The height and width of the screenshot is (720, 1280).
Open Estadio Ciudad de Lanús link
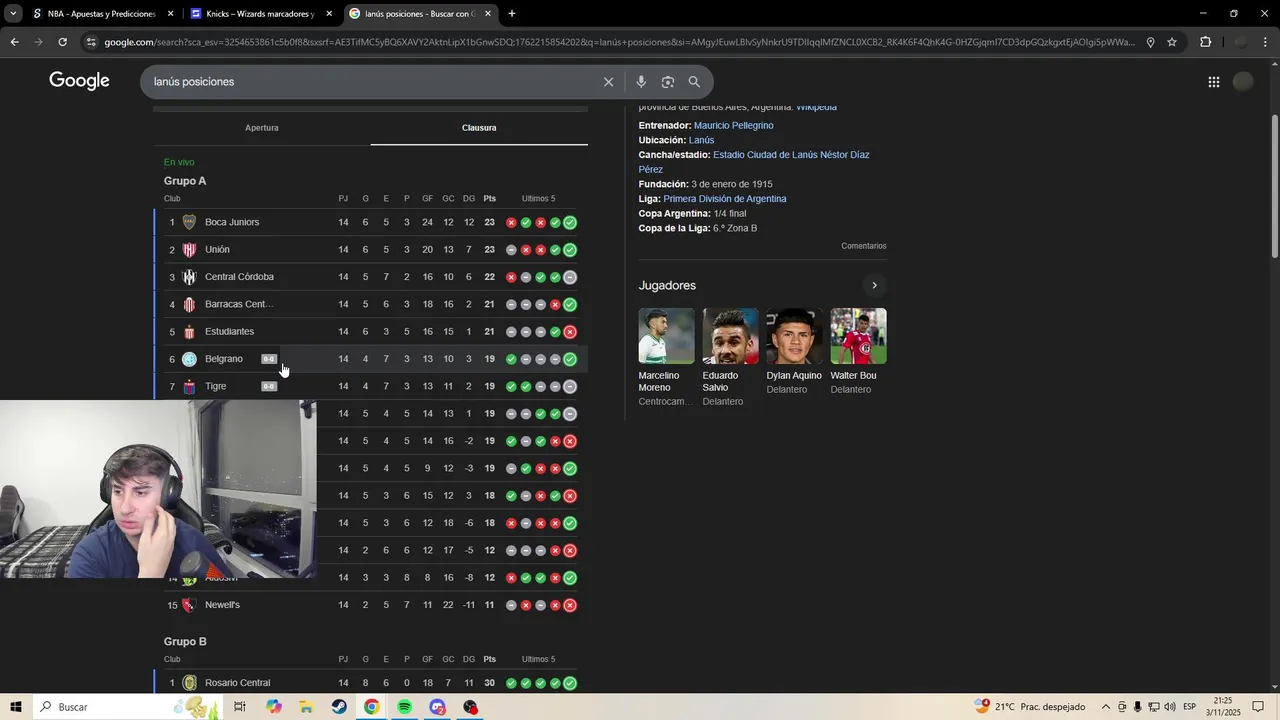coord(754,162)
